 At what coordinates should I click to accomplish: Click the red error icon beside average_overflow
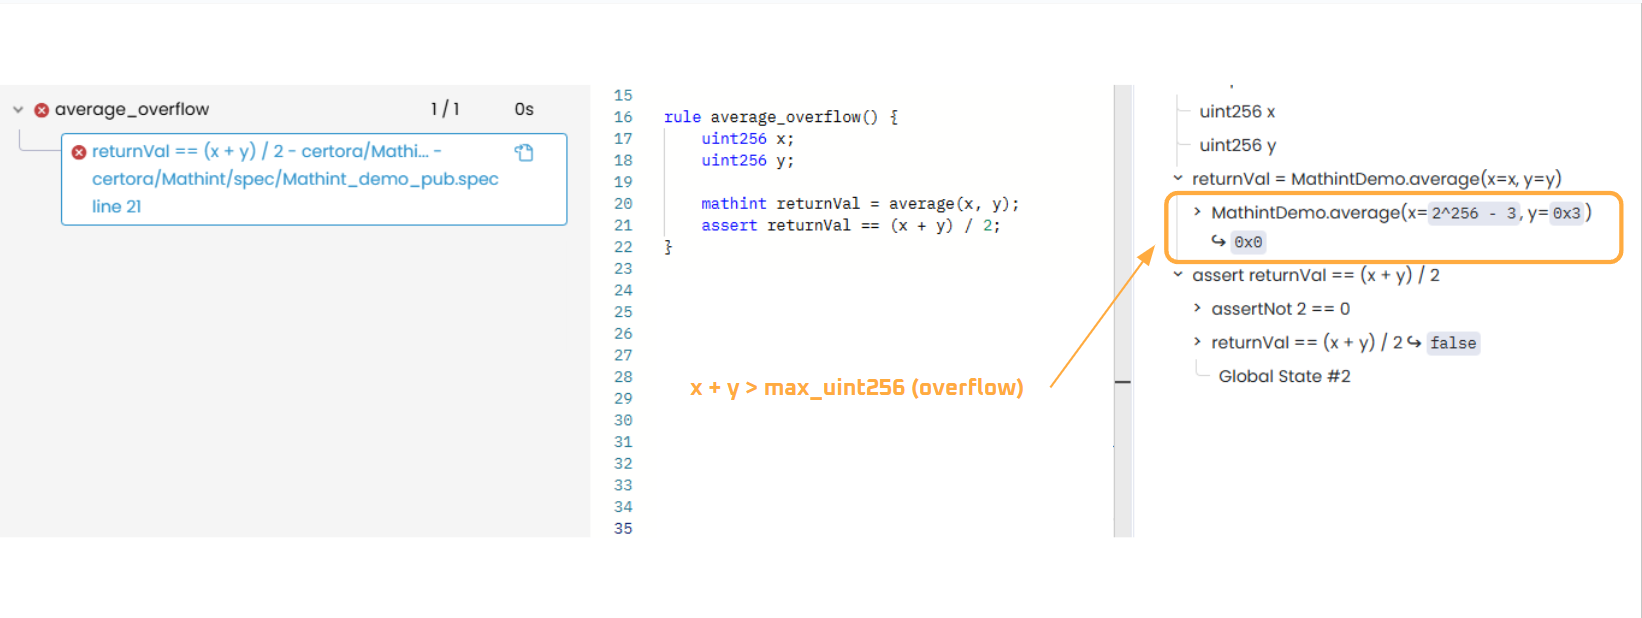[42, 110]
